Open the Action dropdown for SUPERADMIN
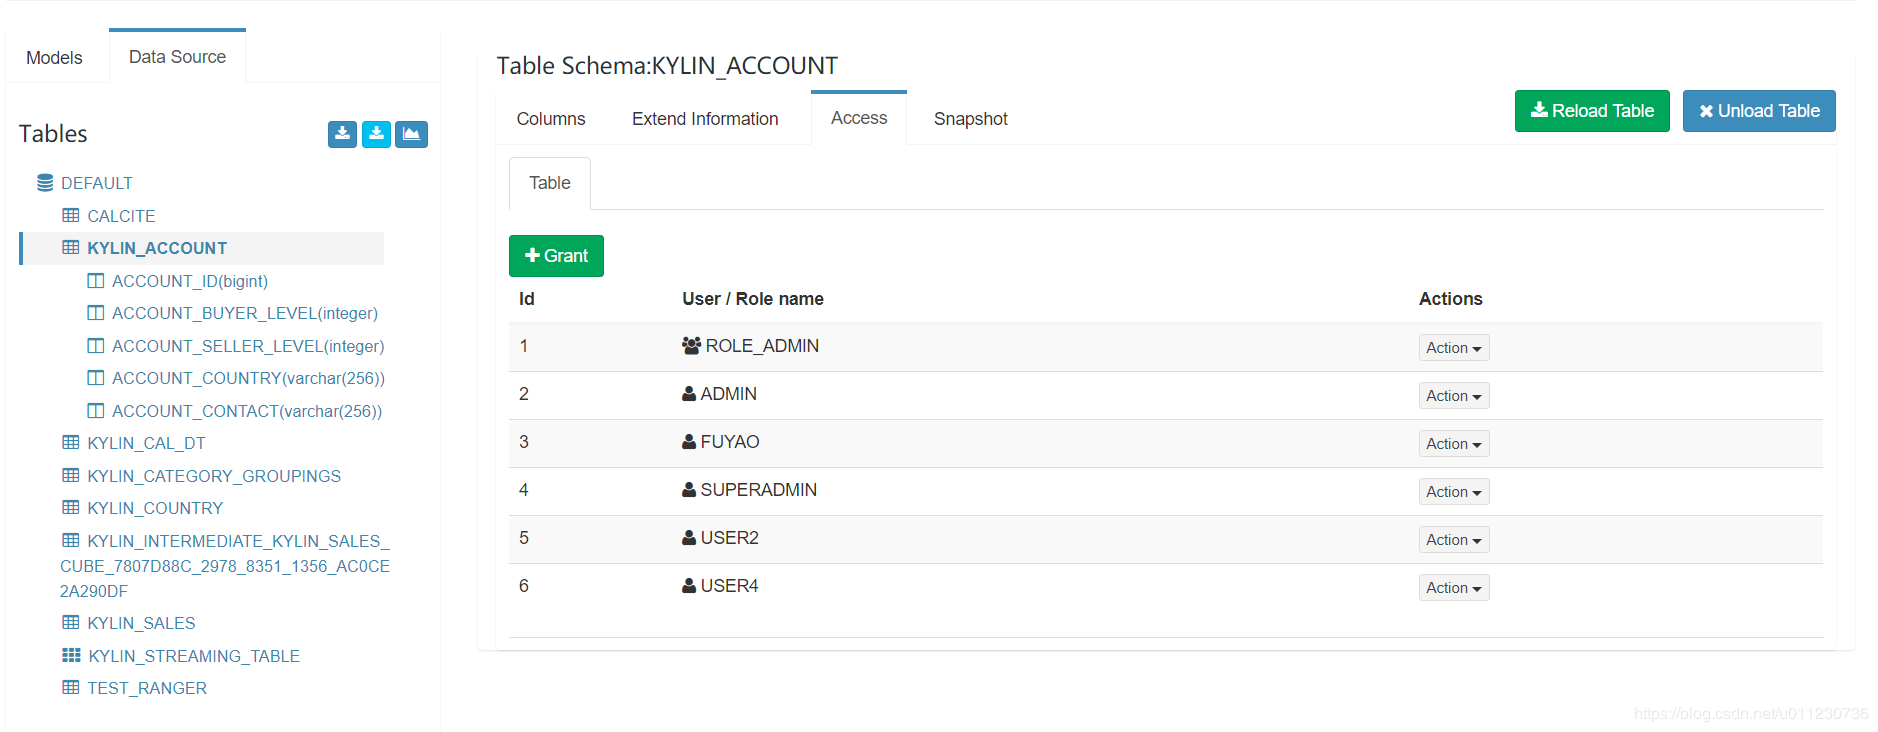 coord(1454,492)
